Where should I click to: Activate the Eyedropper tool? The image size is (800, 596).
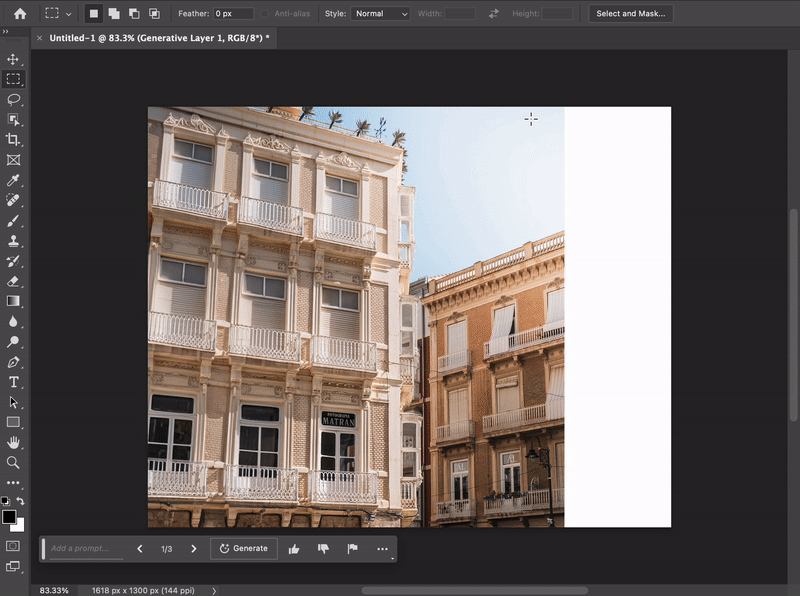point(13,180)
